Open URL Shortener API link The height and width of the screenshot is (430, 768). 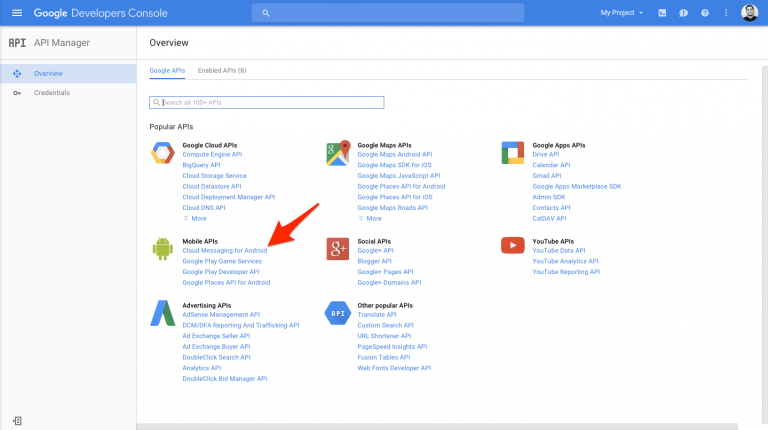pyautogui.click(x=384, y=336)
